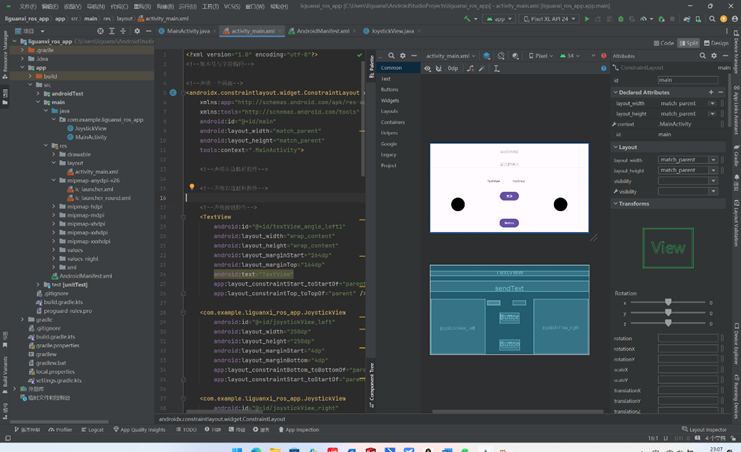Click the design surface layers icon

[x=486, y=56]
